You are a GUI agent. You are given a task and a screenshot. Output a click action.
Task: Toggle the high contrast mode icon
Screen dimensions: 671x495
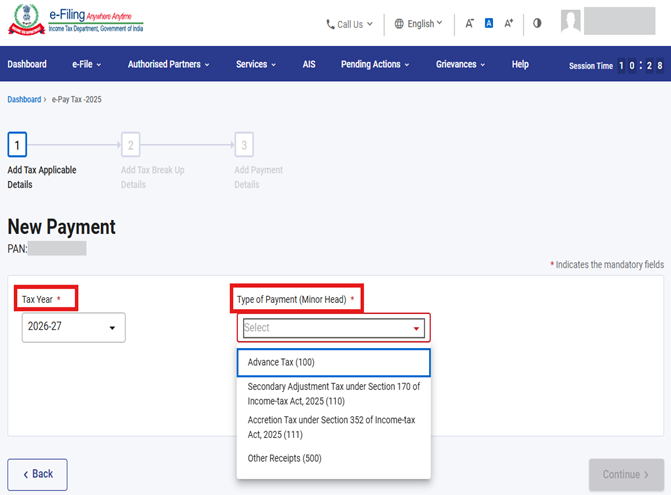(x=537, y=23)
